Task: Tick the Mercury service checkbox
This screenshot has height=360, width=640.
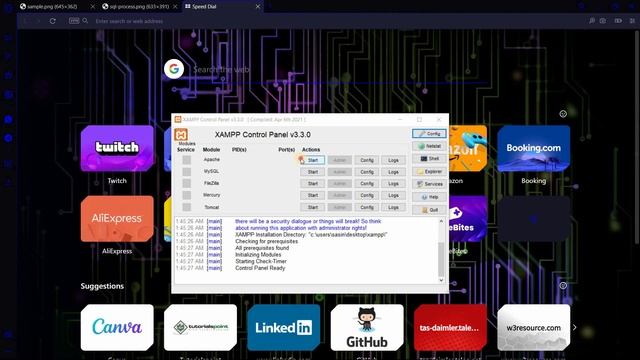Action: (x=187, y=196)
